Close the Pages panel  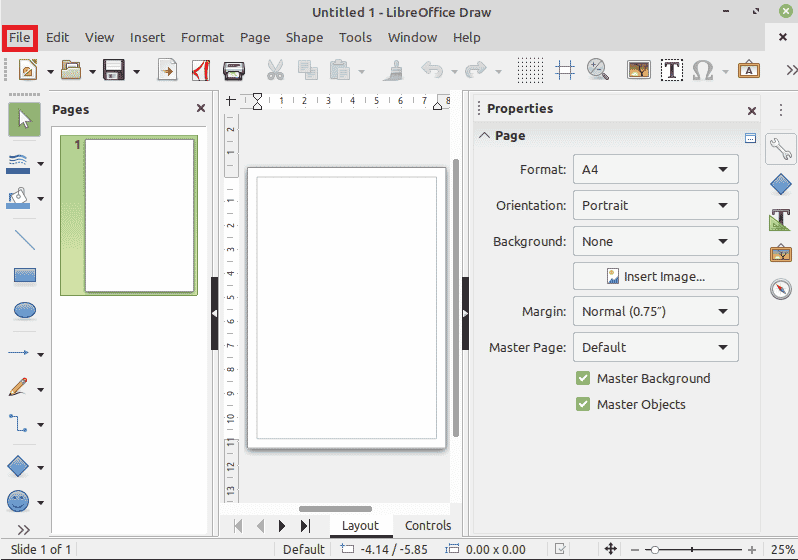[x=201, y=108]
